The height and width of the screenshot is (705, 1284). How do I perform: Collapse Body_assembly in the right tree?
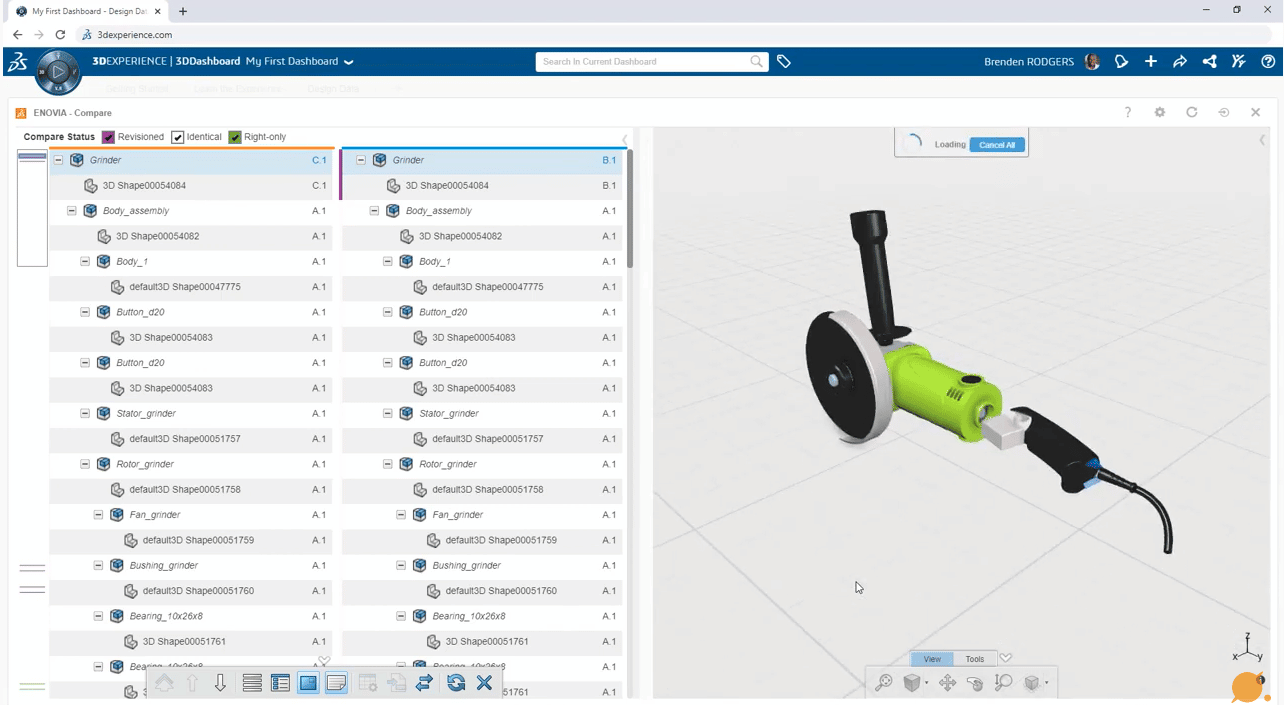point(373,210)
